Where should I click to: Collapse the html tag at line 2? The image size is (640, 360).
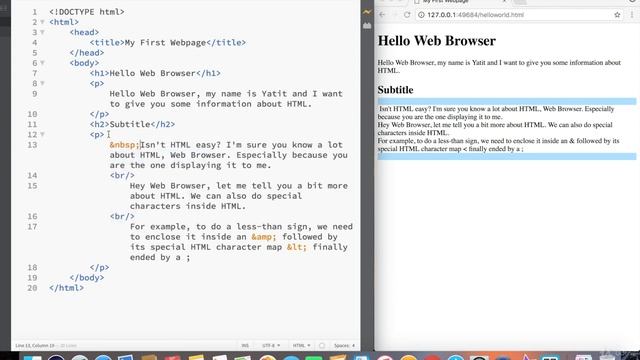pos(42,22)
